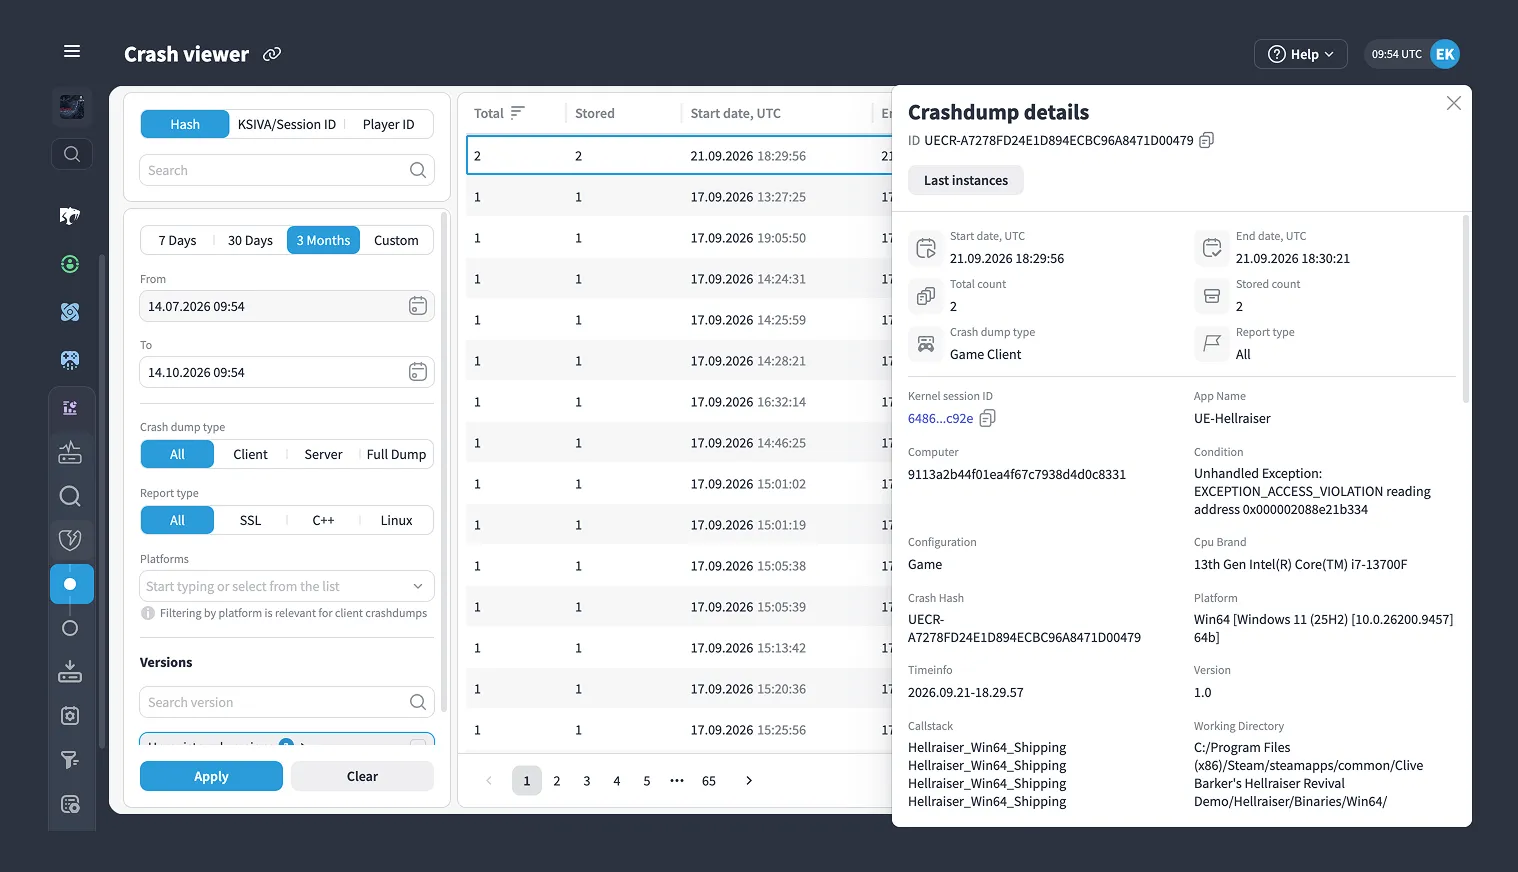Open the broken-heart shield sidebar icon

click(x=70, y=540)
